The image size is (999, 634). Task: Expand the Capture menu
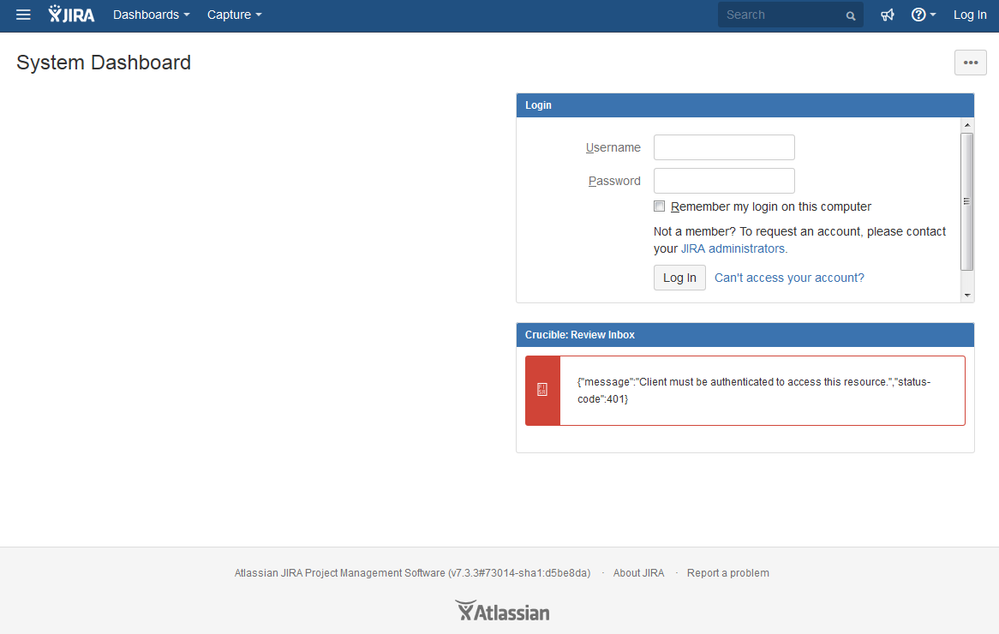(234, 15)
